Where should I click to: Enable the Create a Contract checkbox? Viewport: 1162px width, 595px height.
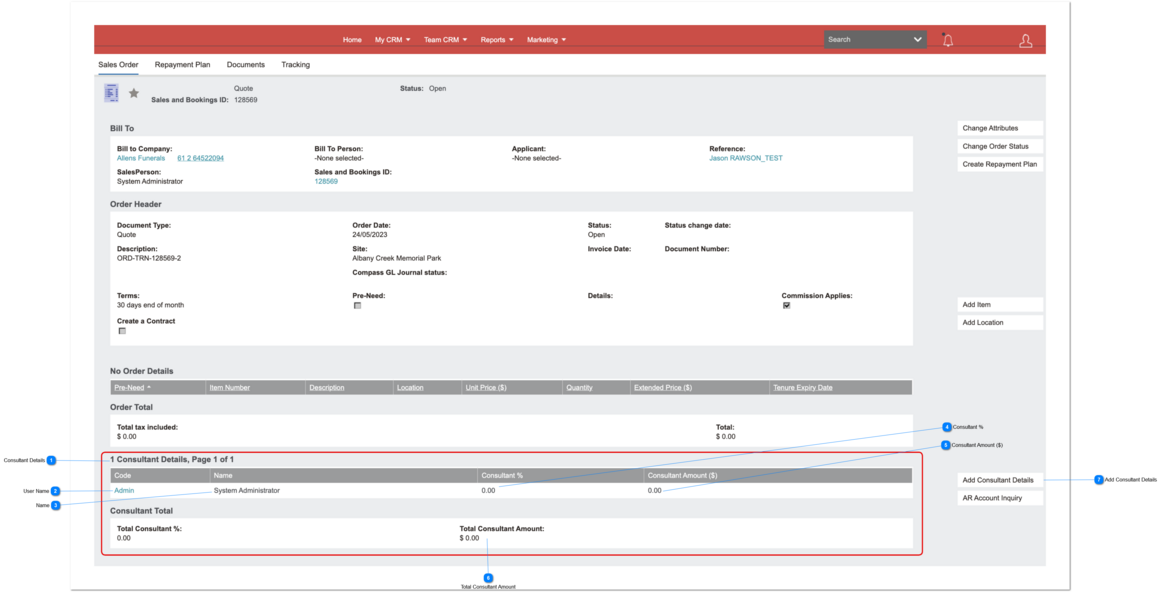click(x=122, y=331)
